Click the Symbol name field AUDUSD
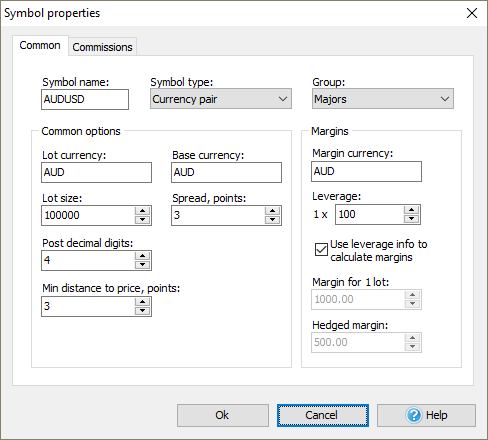Image resolution: width=488 pixels, height=440 pixels. point(85,99)
